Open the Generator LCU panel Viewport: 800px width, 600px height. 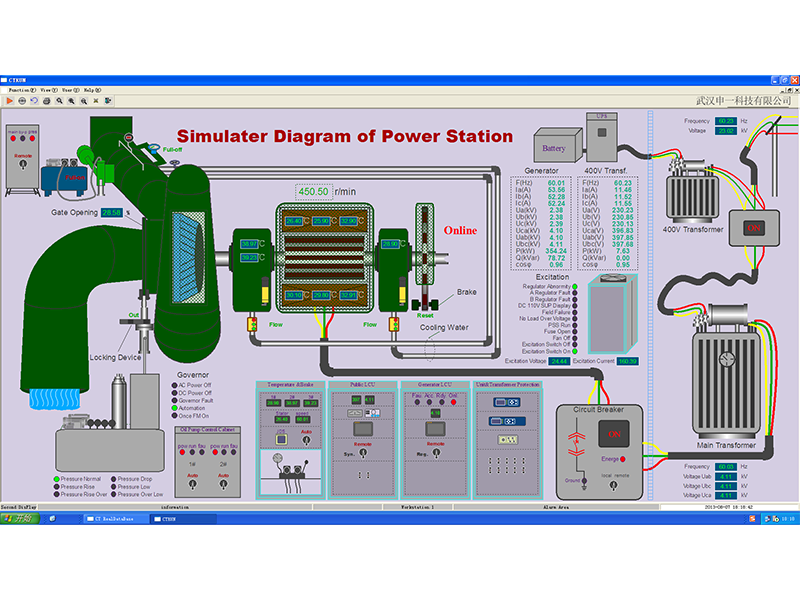point(433,439)
